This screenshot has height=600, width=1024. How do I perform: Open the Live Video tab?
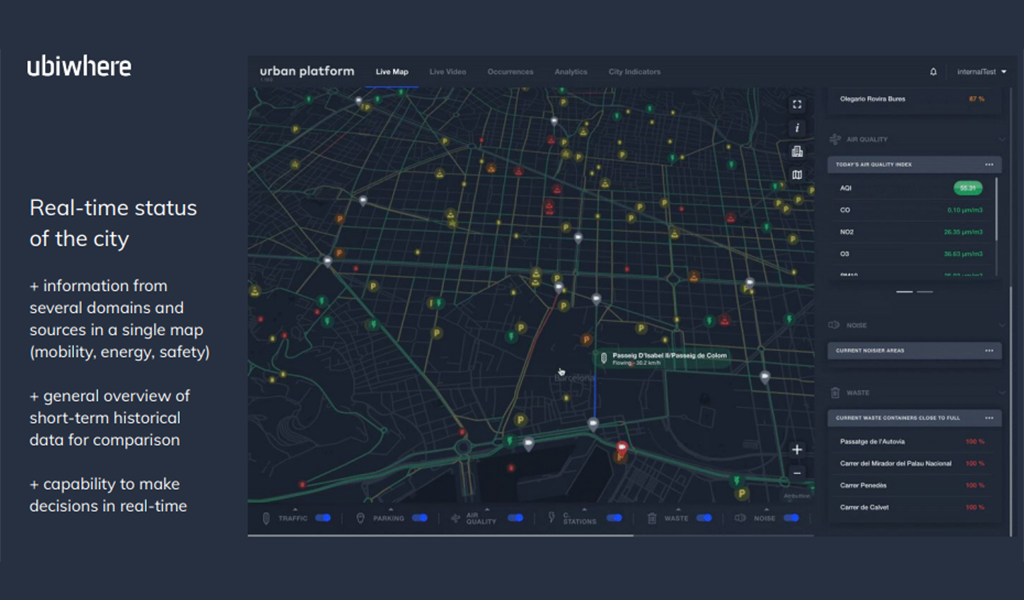[447, 72]
